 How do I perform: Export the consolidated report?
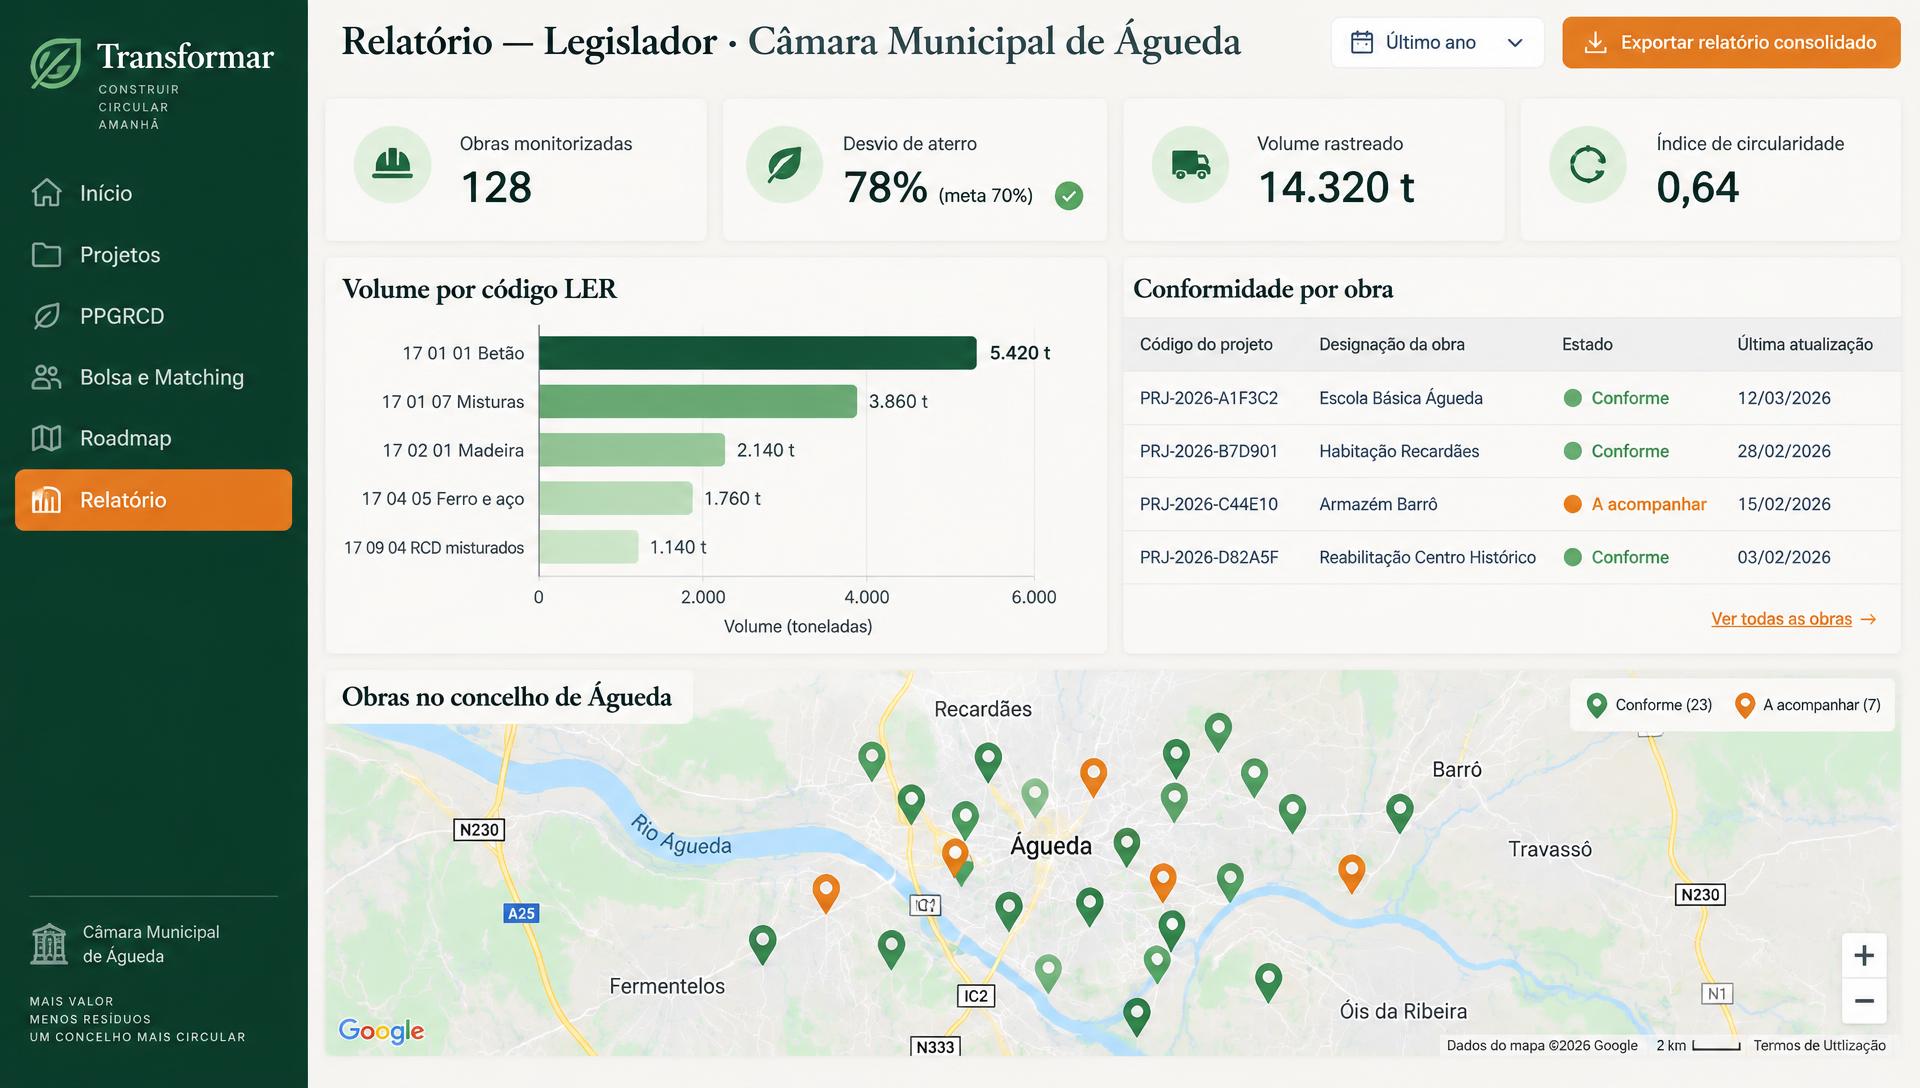click(1731, 42)
